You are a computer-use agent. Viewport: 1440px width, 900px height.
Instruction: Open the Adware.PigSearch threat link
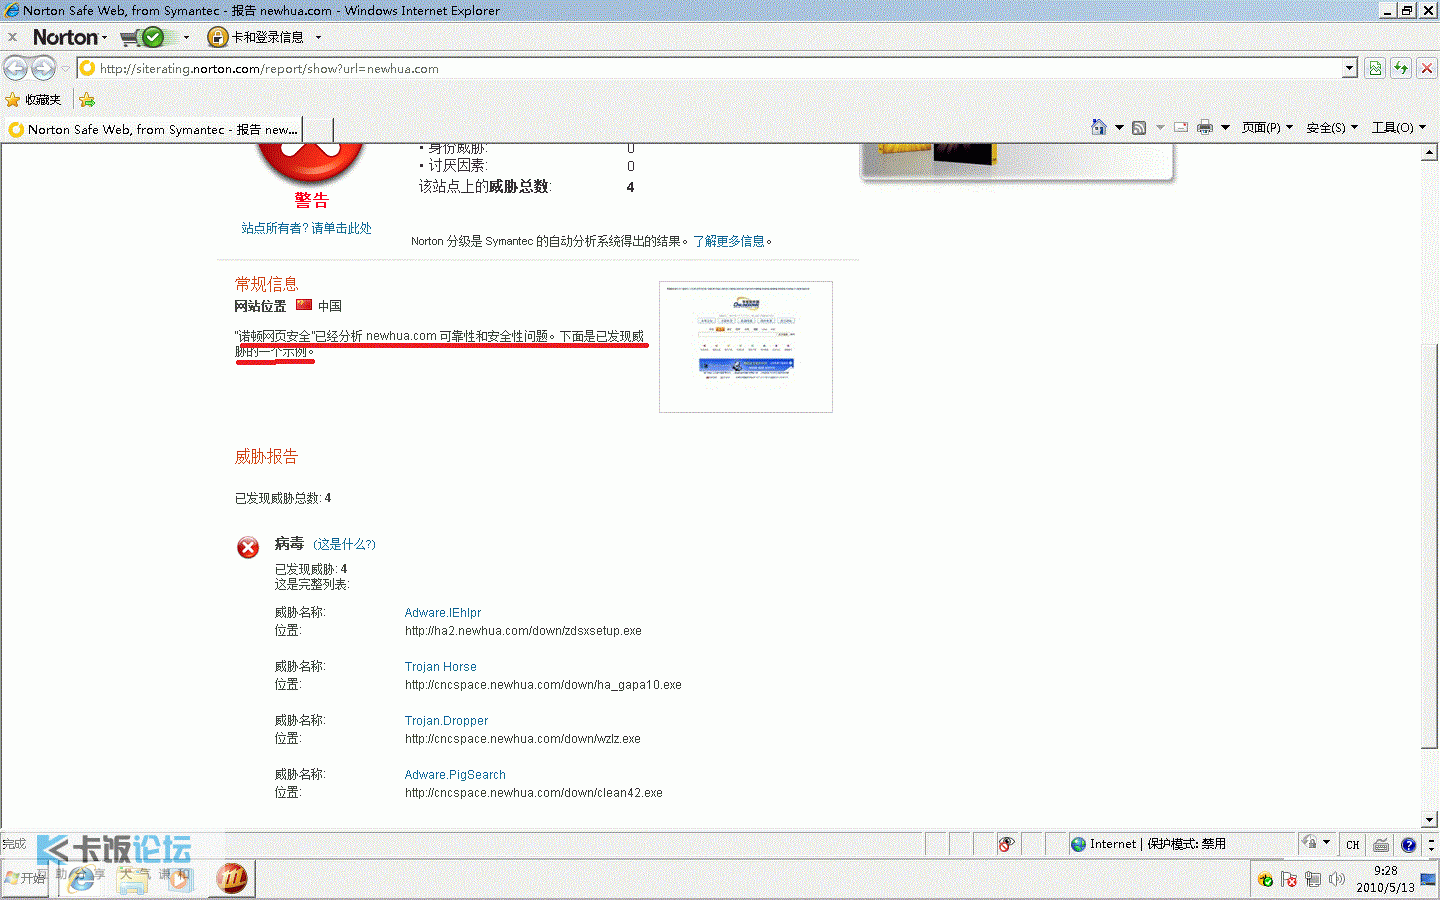[x=455, y=775]
